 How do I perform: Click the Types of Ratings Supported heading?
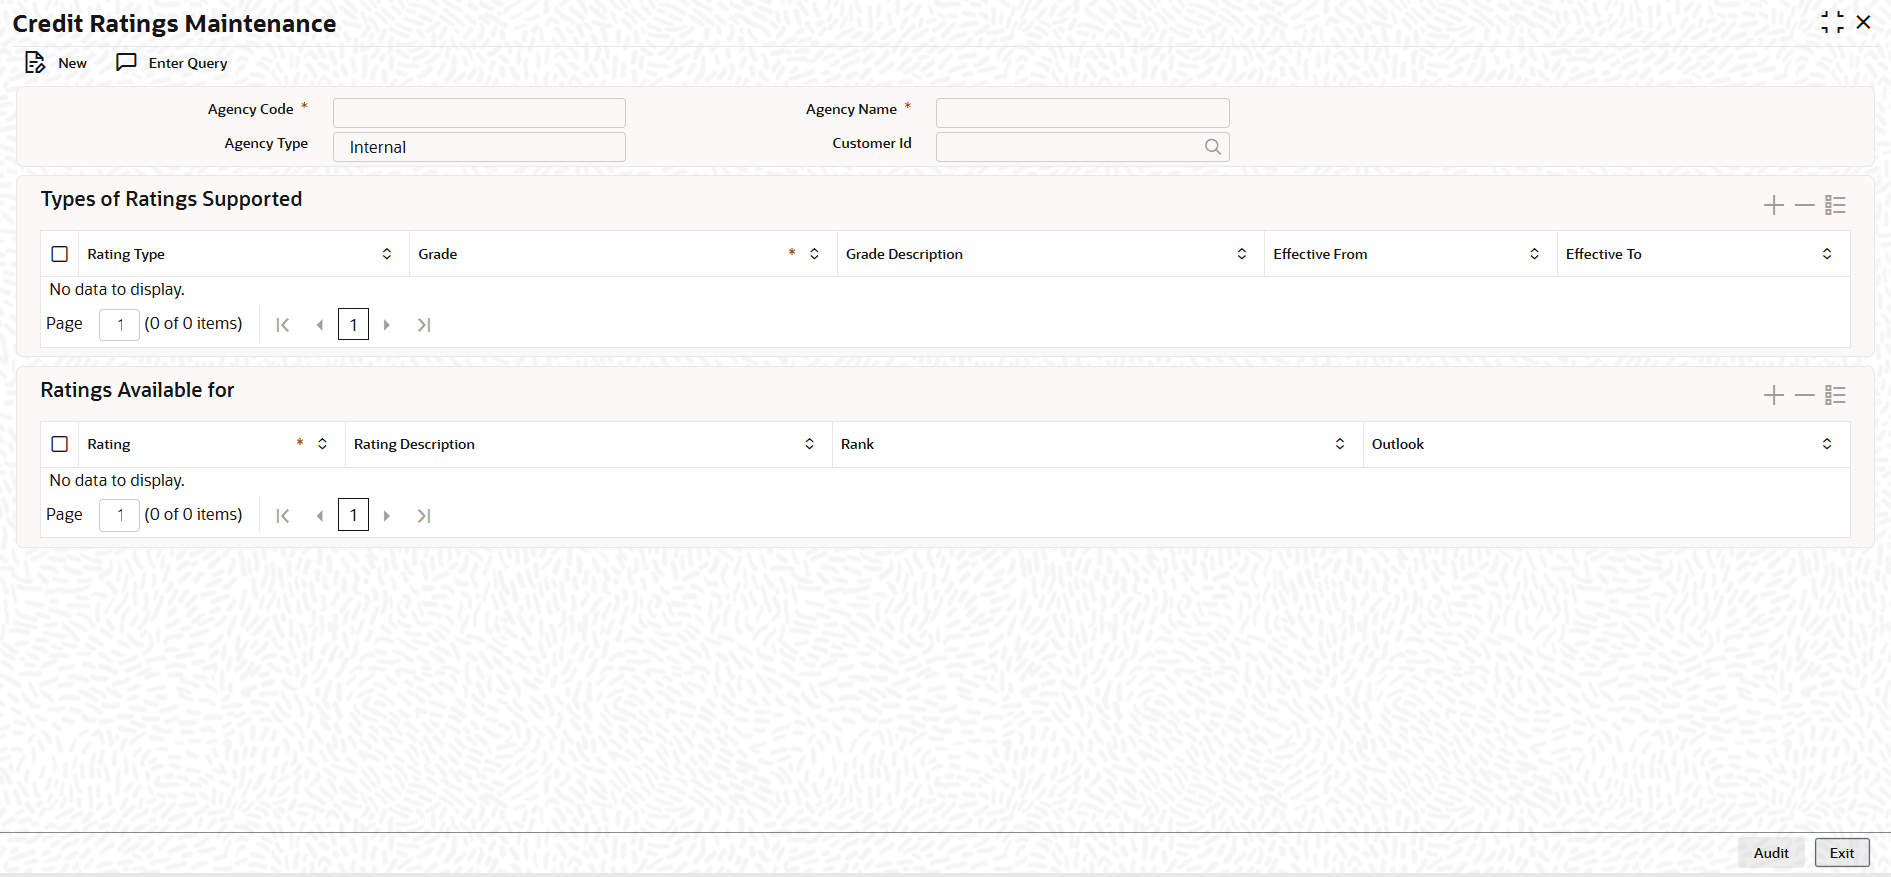coord(171,199)
